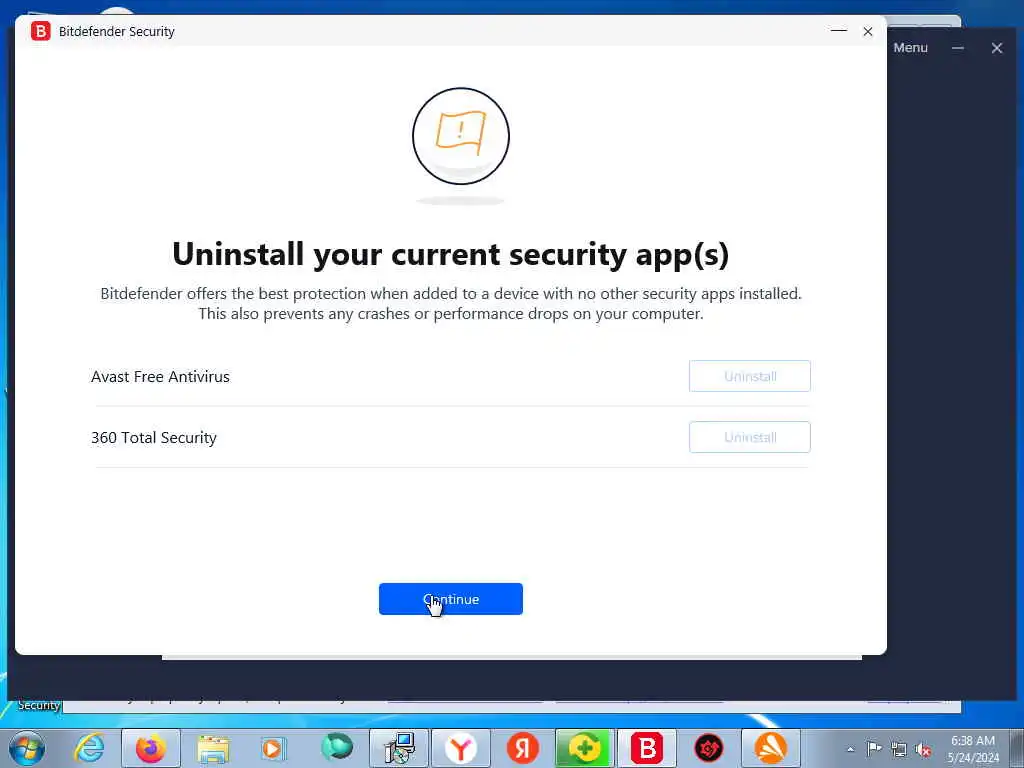Open network tray icon
Image resolution: width=1024 pixels, height=768 pixels.
coord(899,749)
